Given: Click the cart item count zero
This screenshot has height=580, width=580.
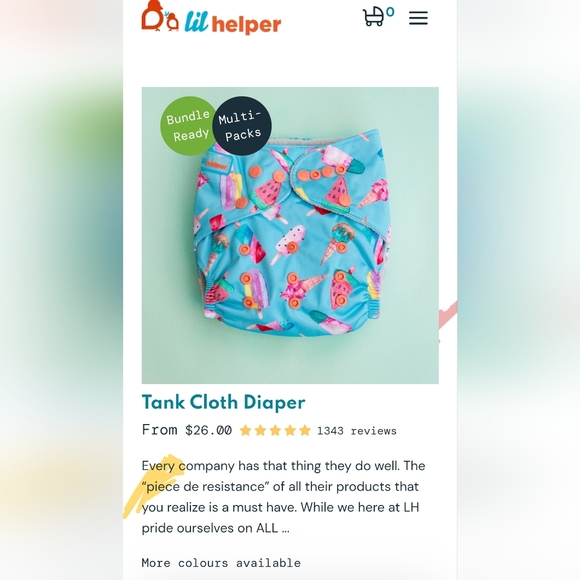Looking at the screenshot, I should click(x=390, y=12).
